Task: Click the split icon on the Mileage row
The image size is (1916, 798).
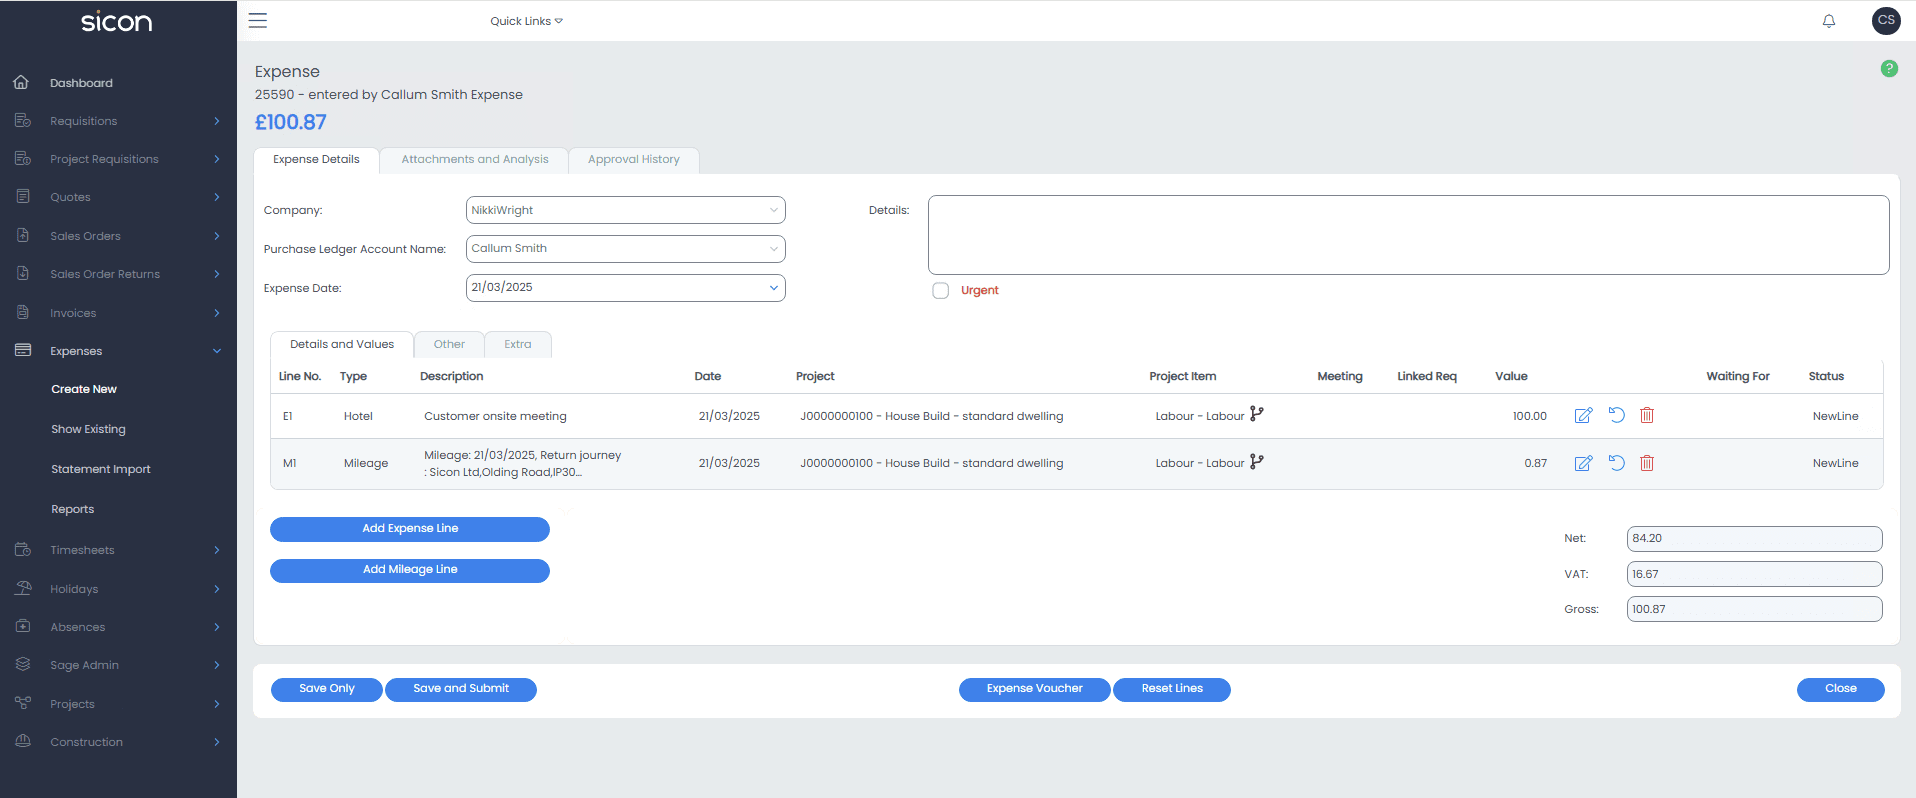Action: tap(1257, 462)
